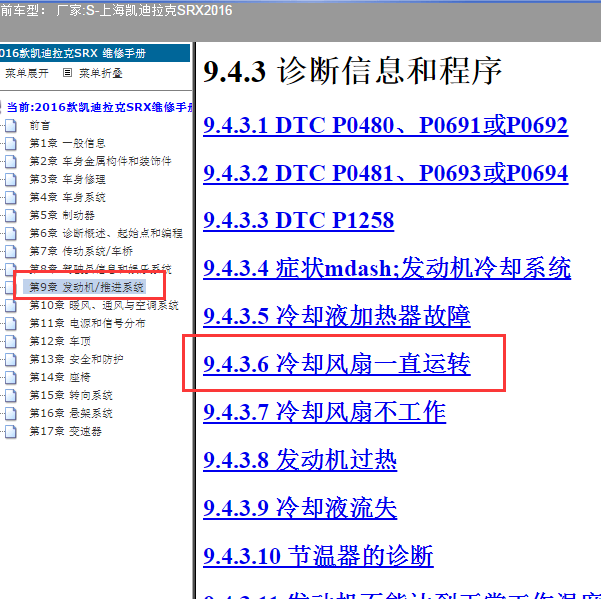Open link 9.4.3.6 冷却风扇一直运转
Screen dimensions: 601x599
pyautogui.click(x=337, y=364)
